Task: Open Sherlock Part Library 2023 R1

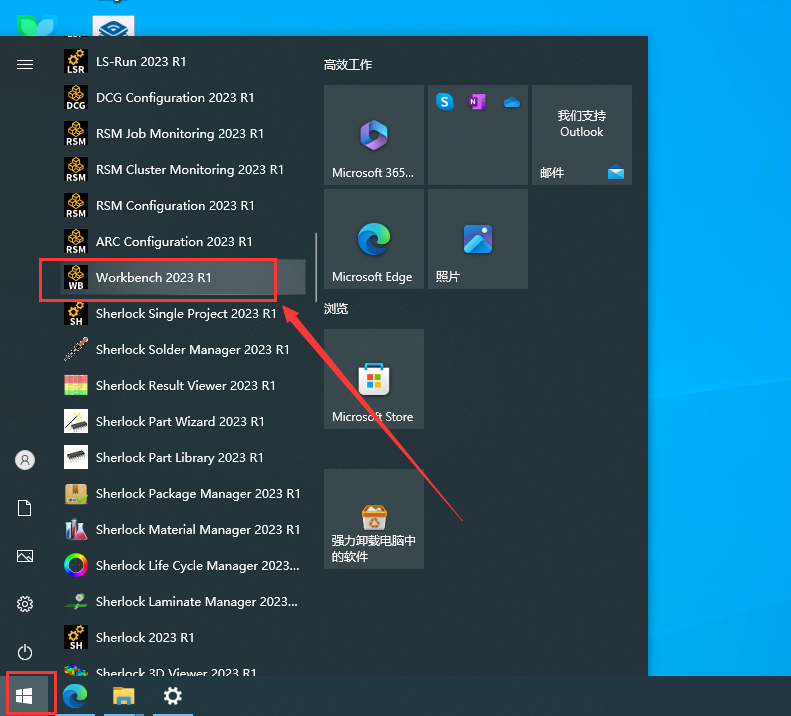Action: (179, 458)
